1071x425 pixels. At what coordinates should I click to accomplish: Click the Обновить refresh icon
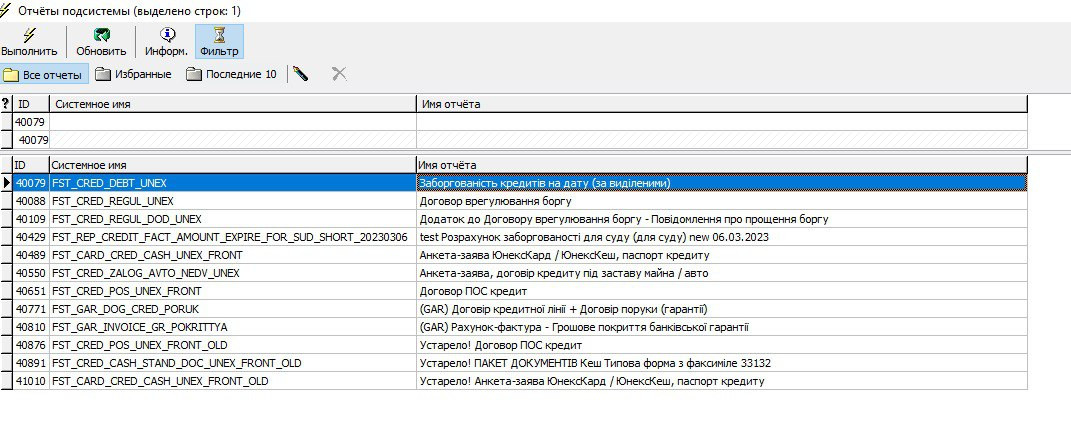(101, 35)
